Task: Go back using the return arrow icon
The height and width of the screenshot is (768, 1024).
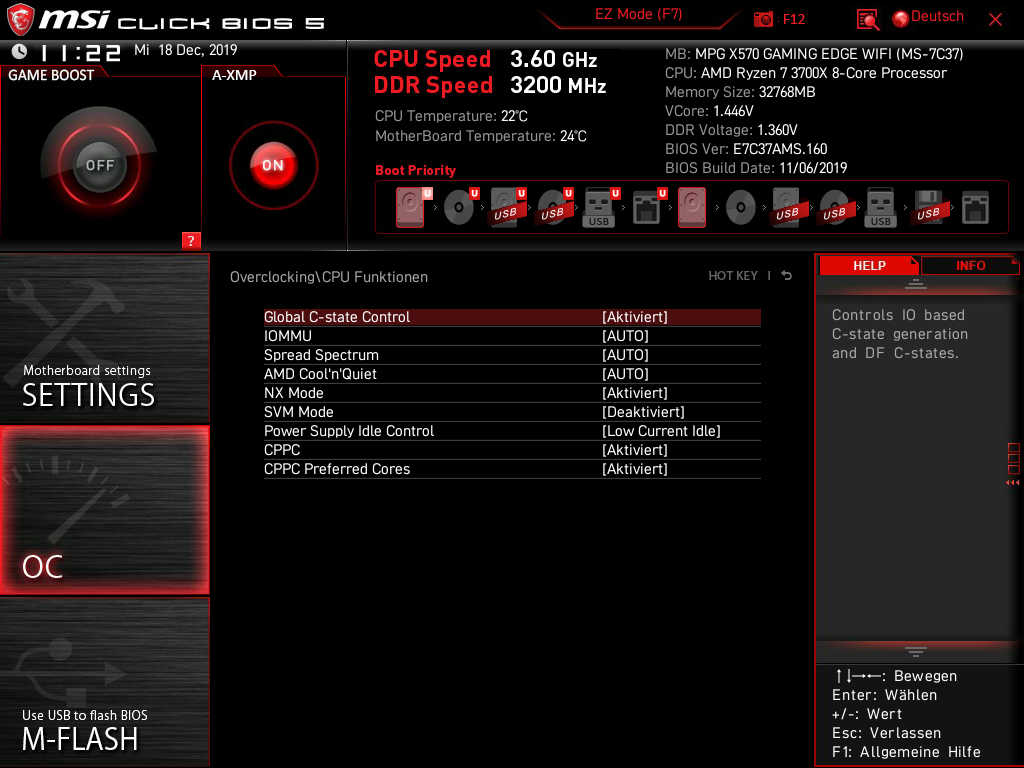Action: [787, 276]
